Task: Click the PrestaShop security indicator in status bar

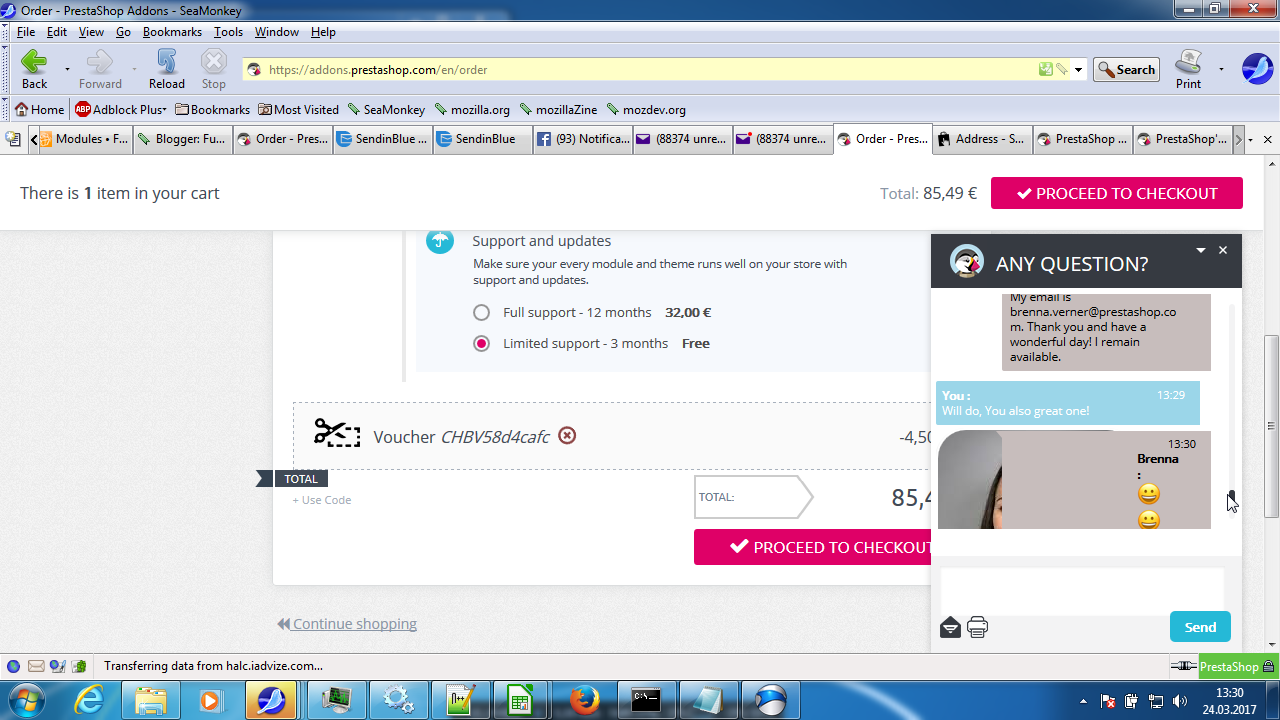Action: [x=1238, y=666]
